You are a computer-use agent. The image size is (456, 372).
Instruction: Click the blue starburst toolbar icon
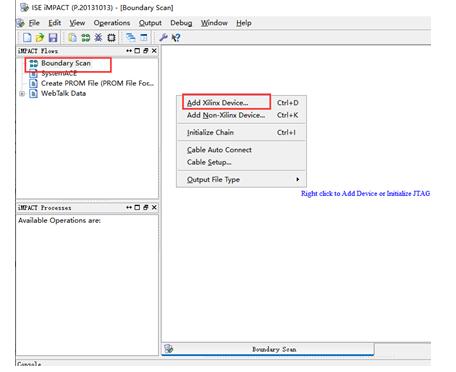[98, 37]
